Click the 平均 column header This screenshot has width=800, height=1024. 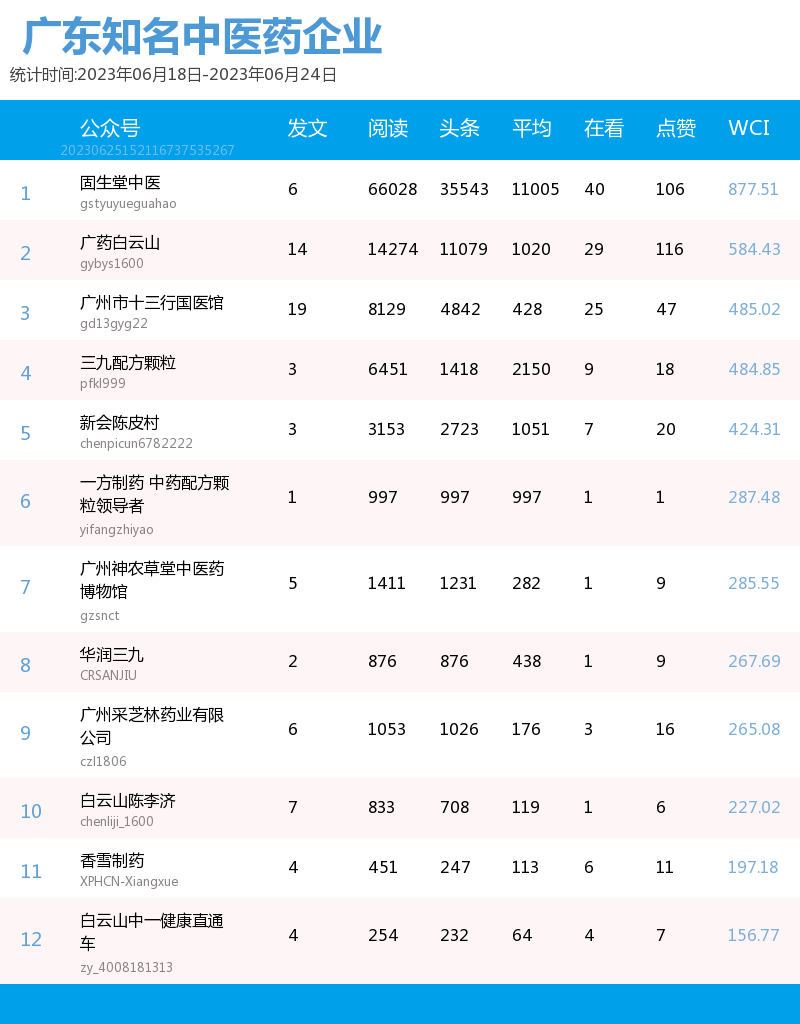tap(532, 128)
